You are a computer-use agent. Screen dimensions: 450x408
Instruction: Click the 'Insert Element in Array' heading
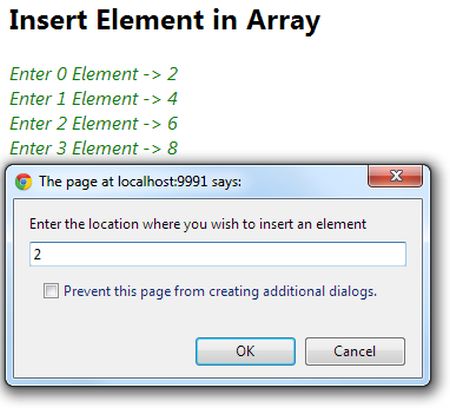point(165,21)
